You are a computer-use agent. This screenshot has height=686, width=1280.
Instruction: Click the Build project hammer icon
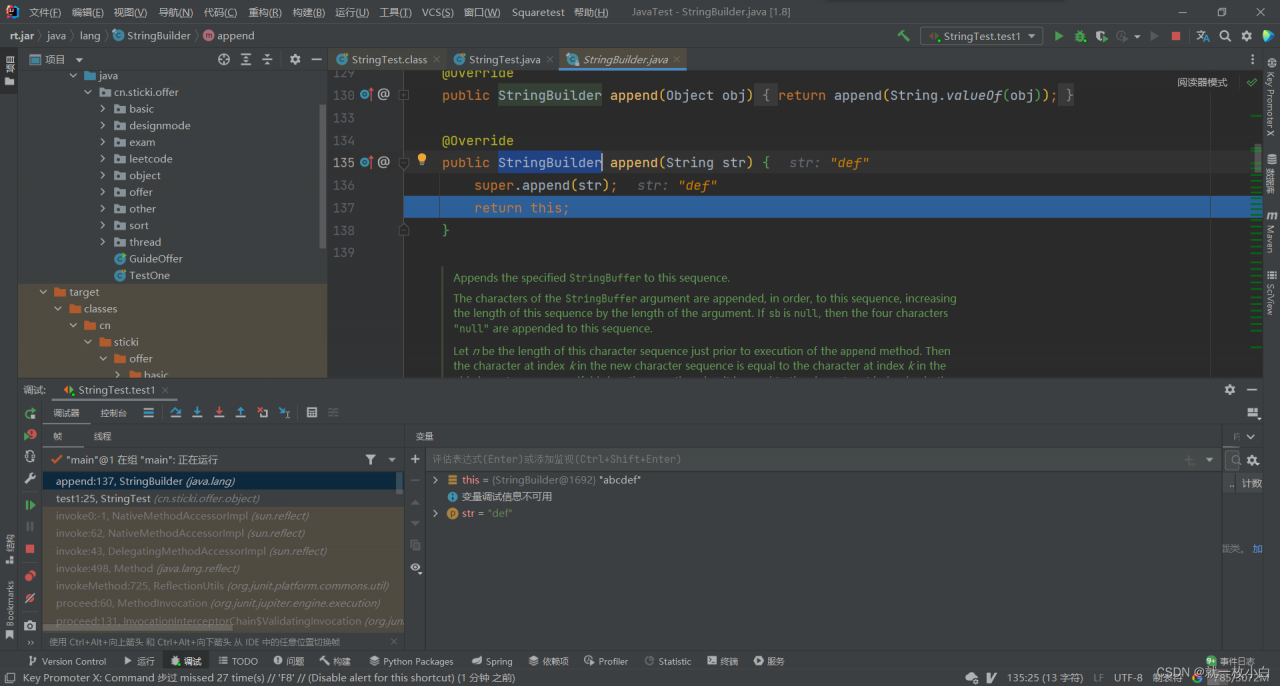pos(904,35)
